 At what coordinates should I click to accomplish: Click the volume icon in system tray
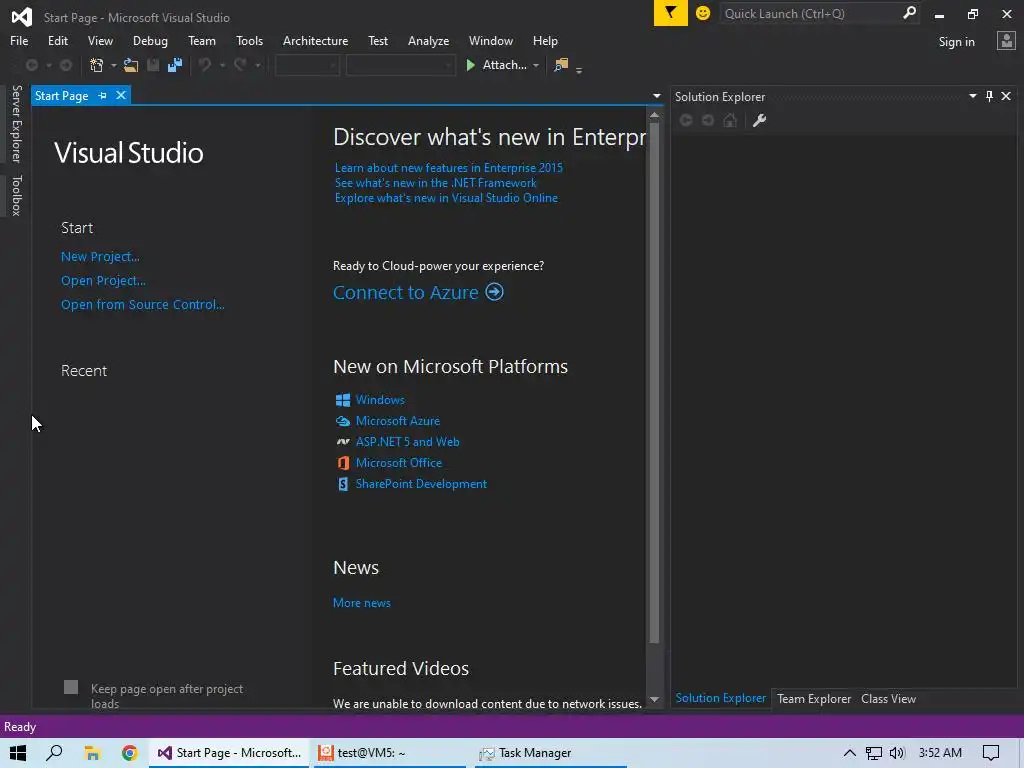click(x=897, y=753)
